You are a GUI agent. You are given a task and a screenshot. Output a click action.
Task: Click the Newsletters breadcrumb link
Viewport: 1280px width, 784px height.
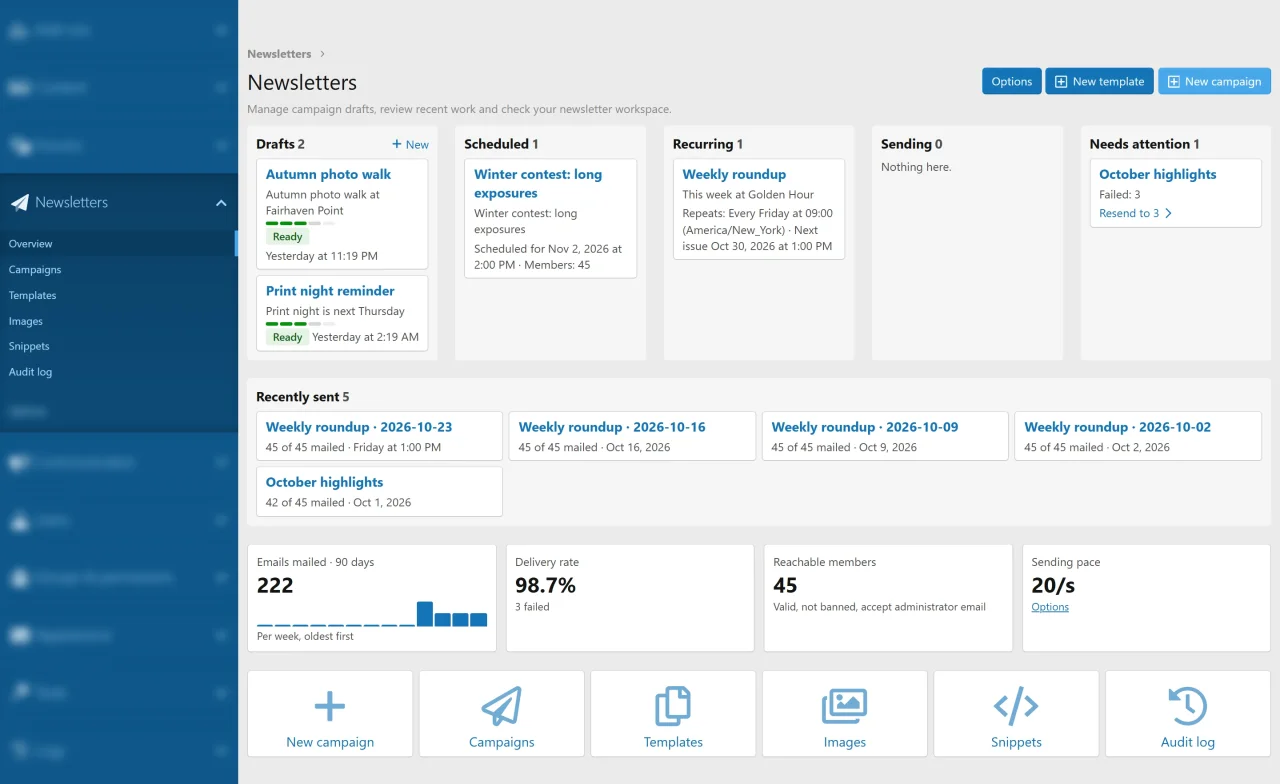tap(279, 54)
